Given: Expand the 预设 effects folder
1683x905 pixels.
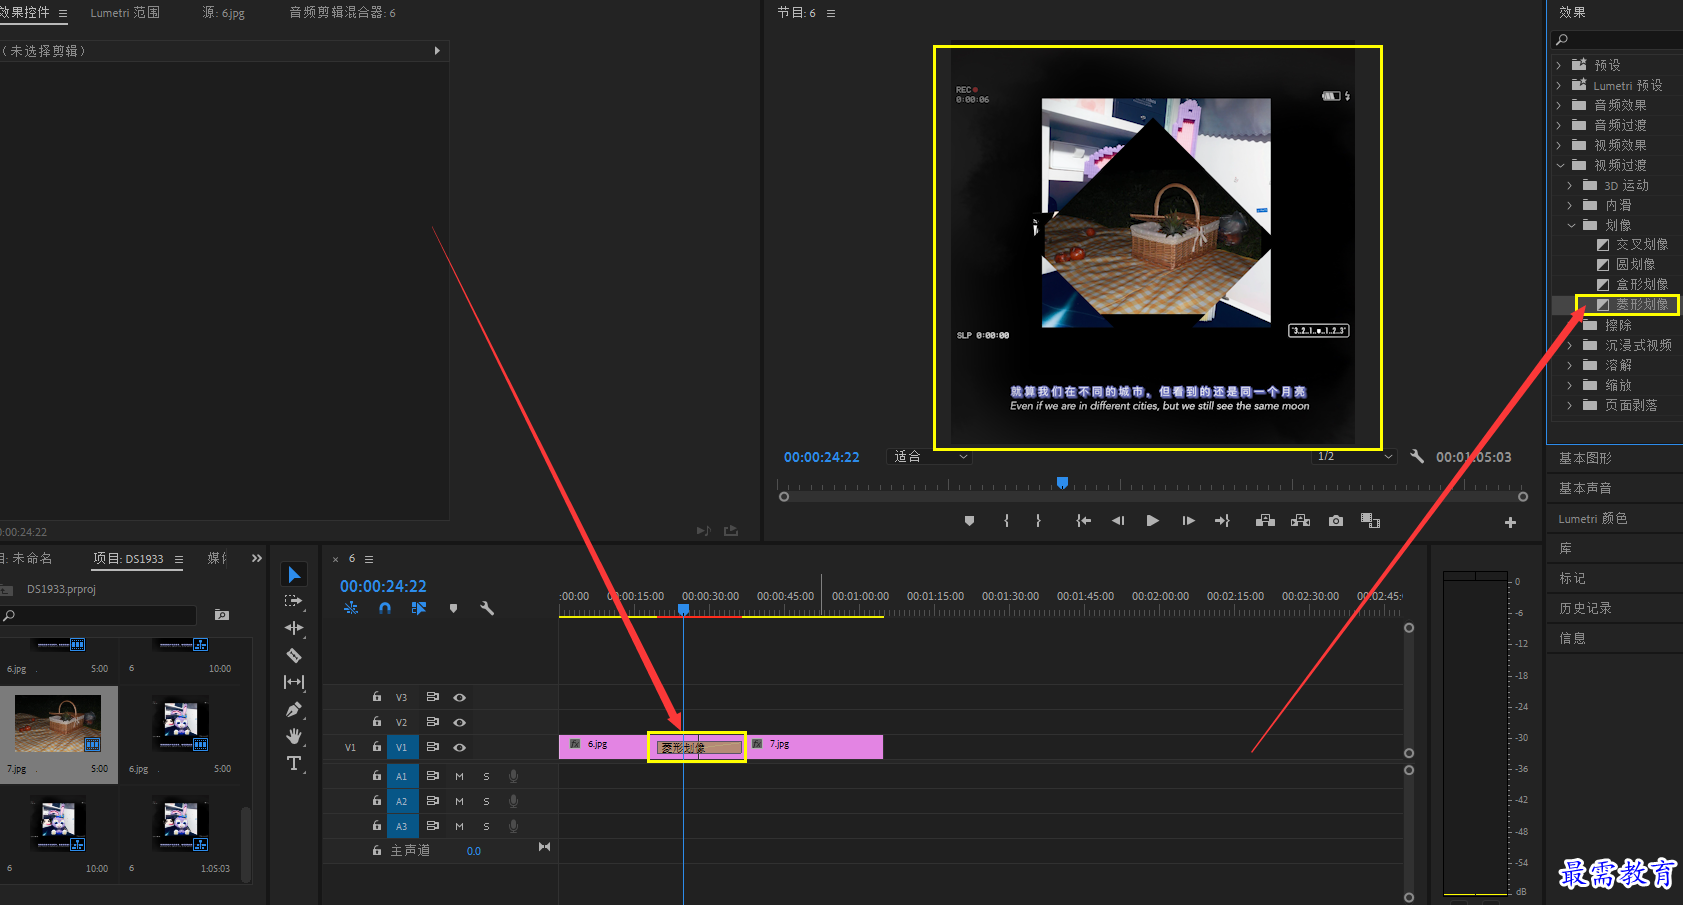Looking at the screenshot, I should [1559, 65].
